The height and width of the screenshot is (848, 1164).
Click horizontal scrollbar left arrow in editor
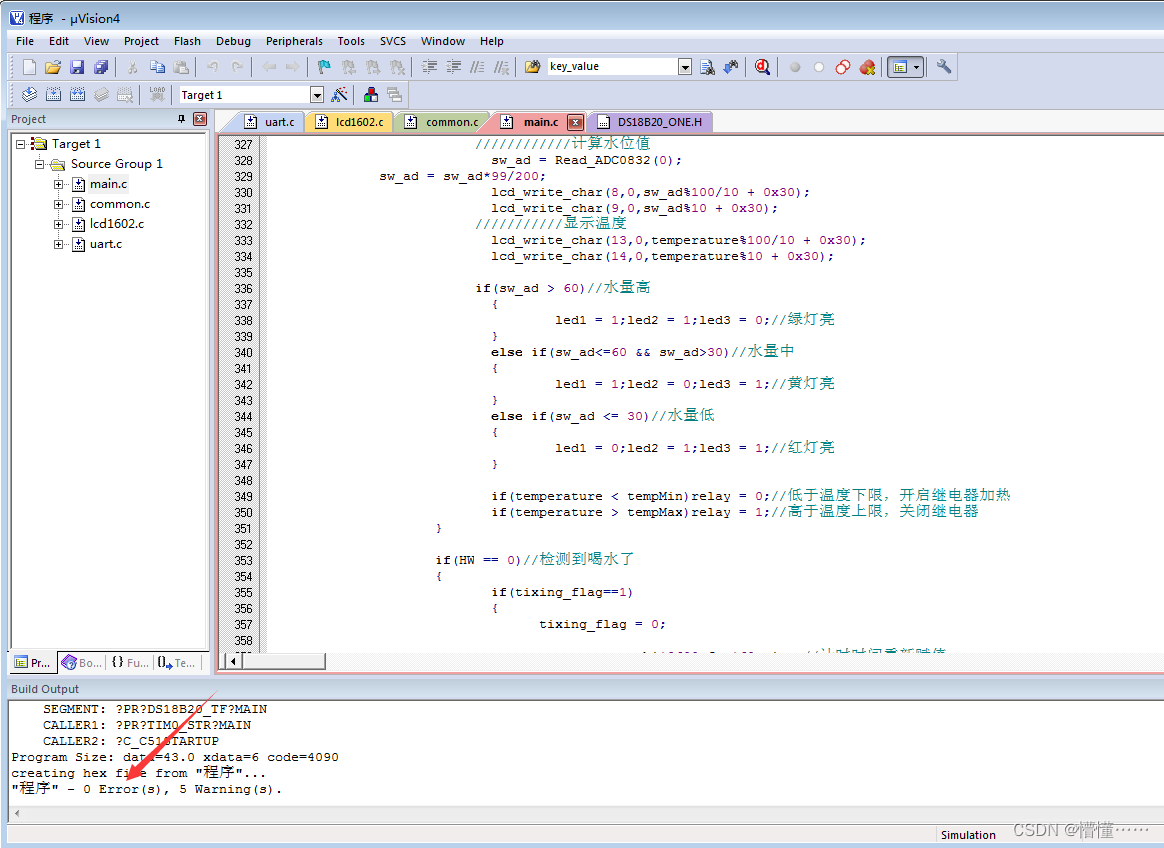click(233, 661)
